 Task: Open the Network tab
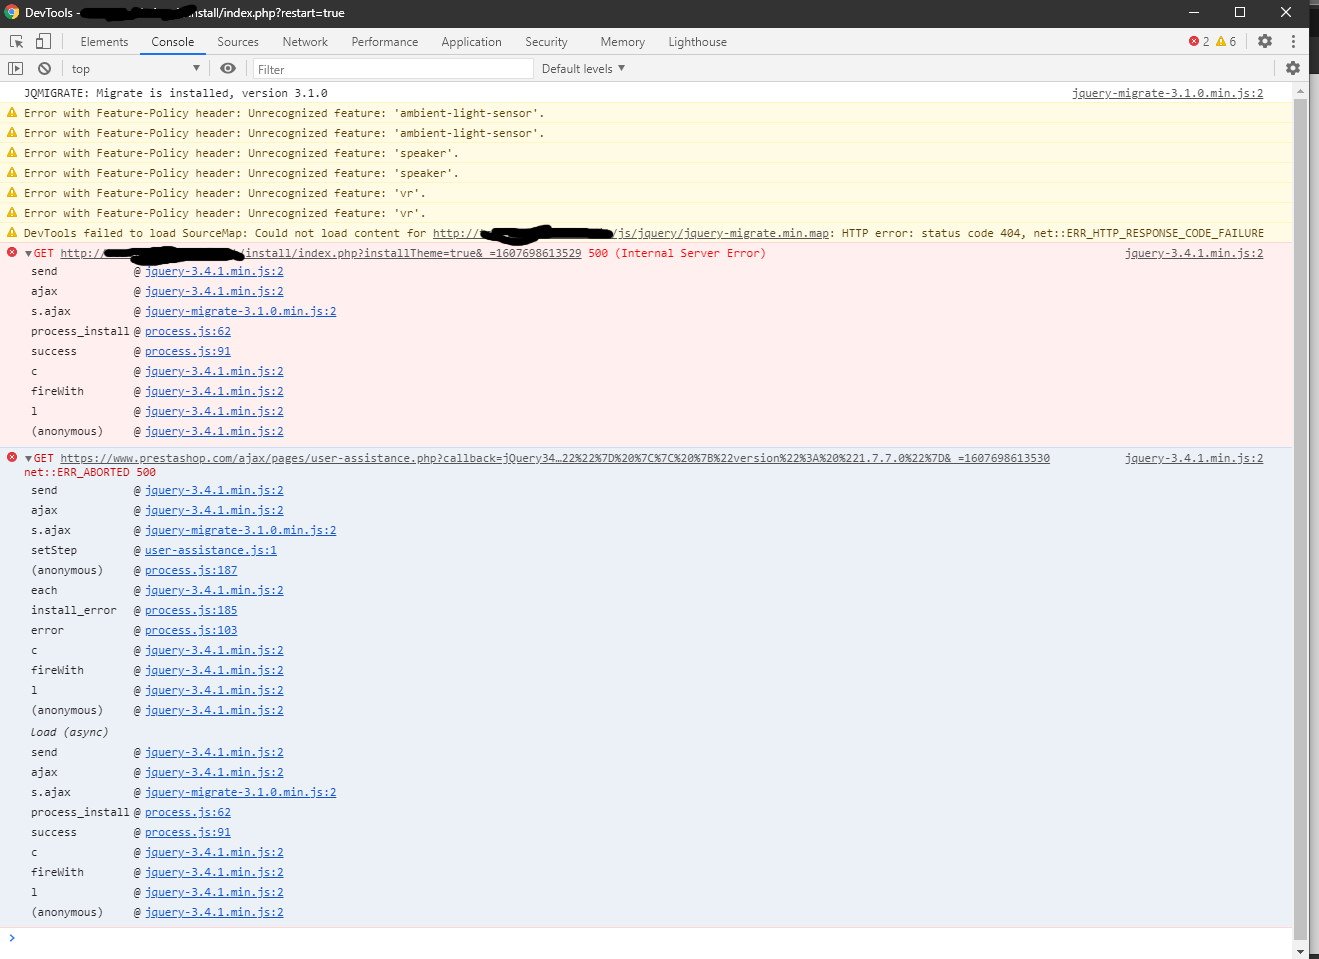tap(305, 42)
